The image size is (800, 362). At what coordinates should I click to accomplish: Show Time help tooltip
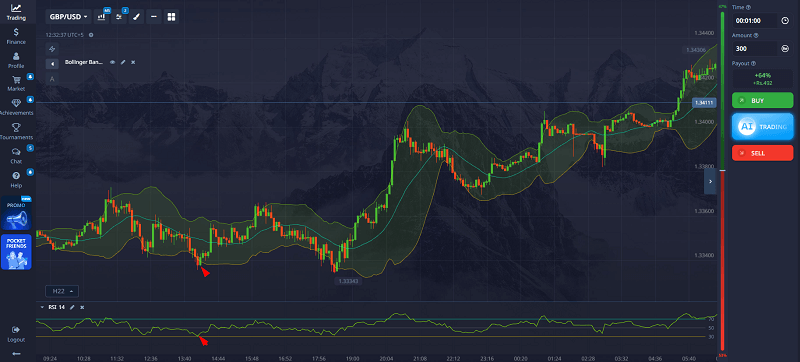[749, 7]
